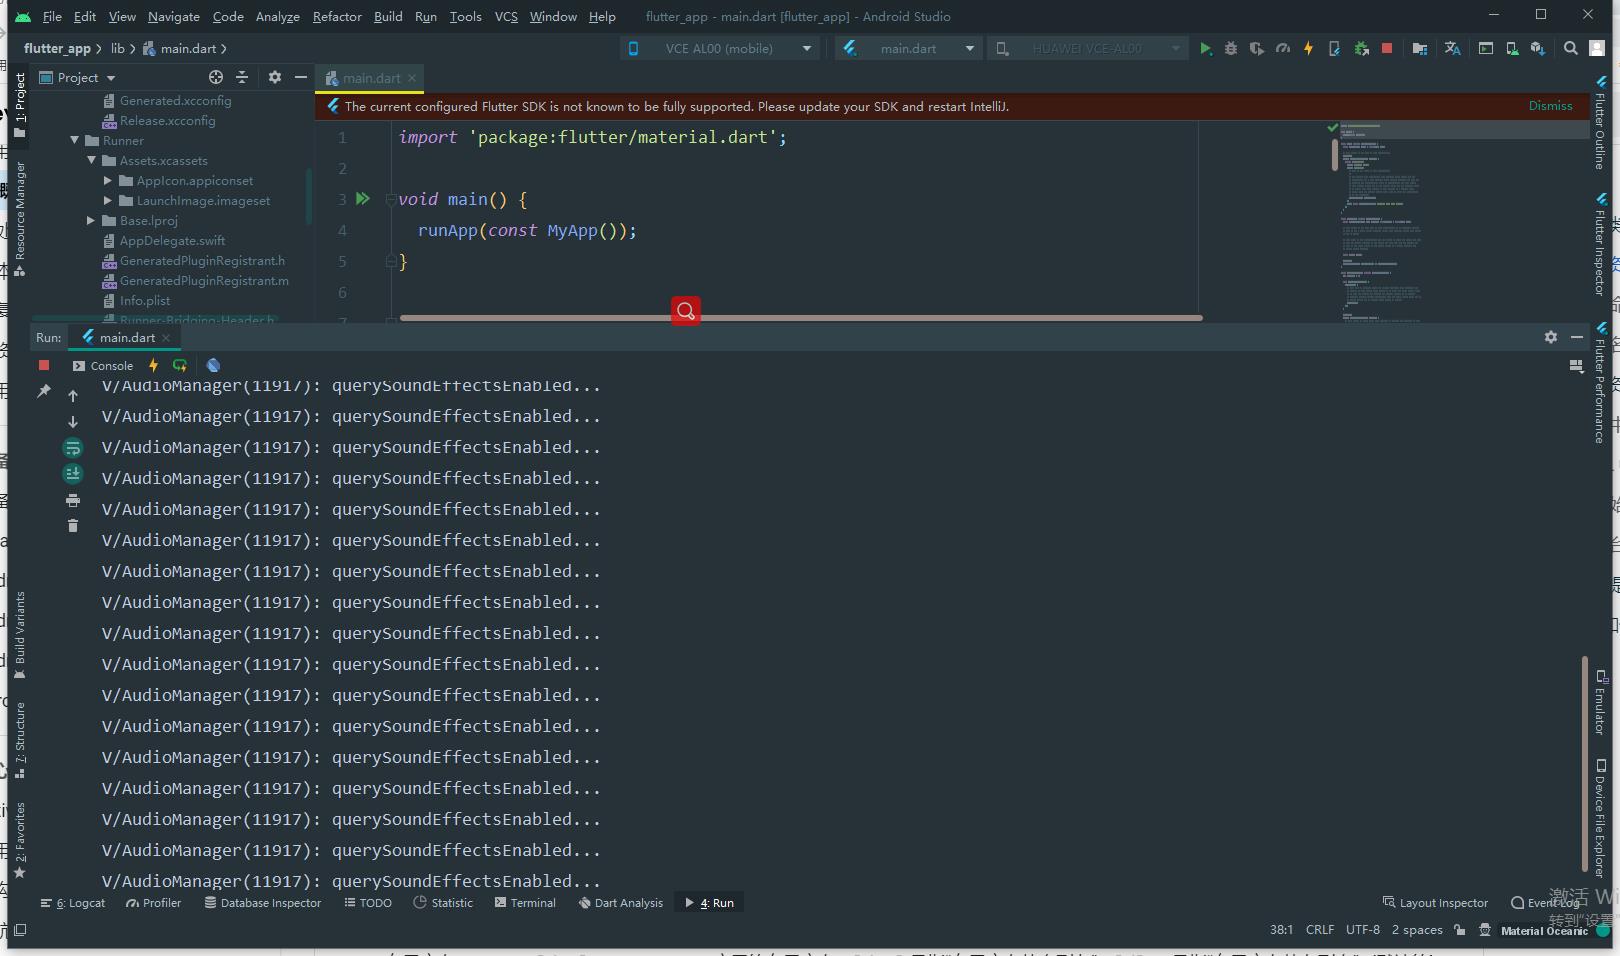
Task: Stop the app from the top toolbar
Action: click(1387, 48)
